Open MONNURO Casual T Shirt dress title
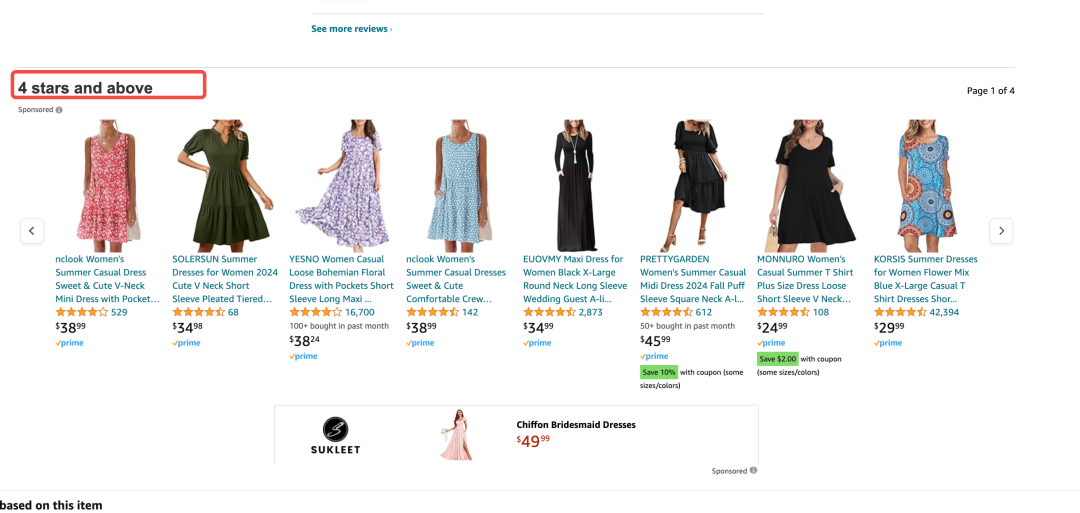 click(x=805, y=278)
